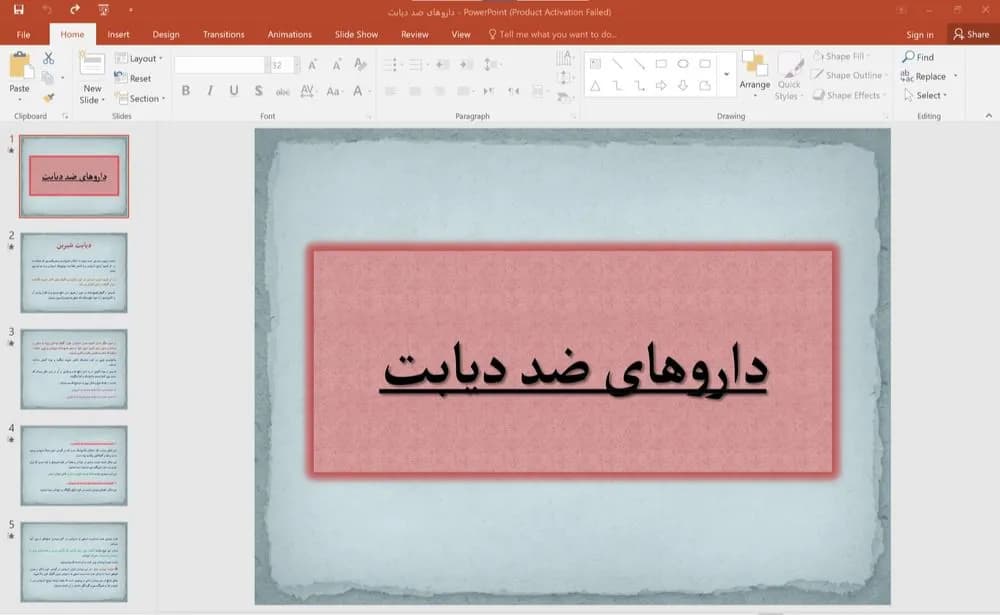Viewport: 1000px width, 615px height.
Task: Save the presentation using the floppy disk icon
Action: point(18,10)
